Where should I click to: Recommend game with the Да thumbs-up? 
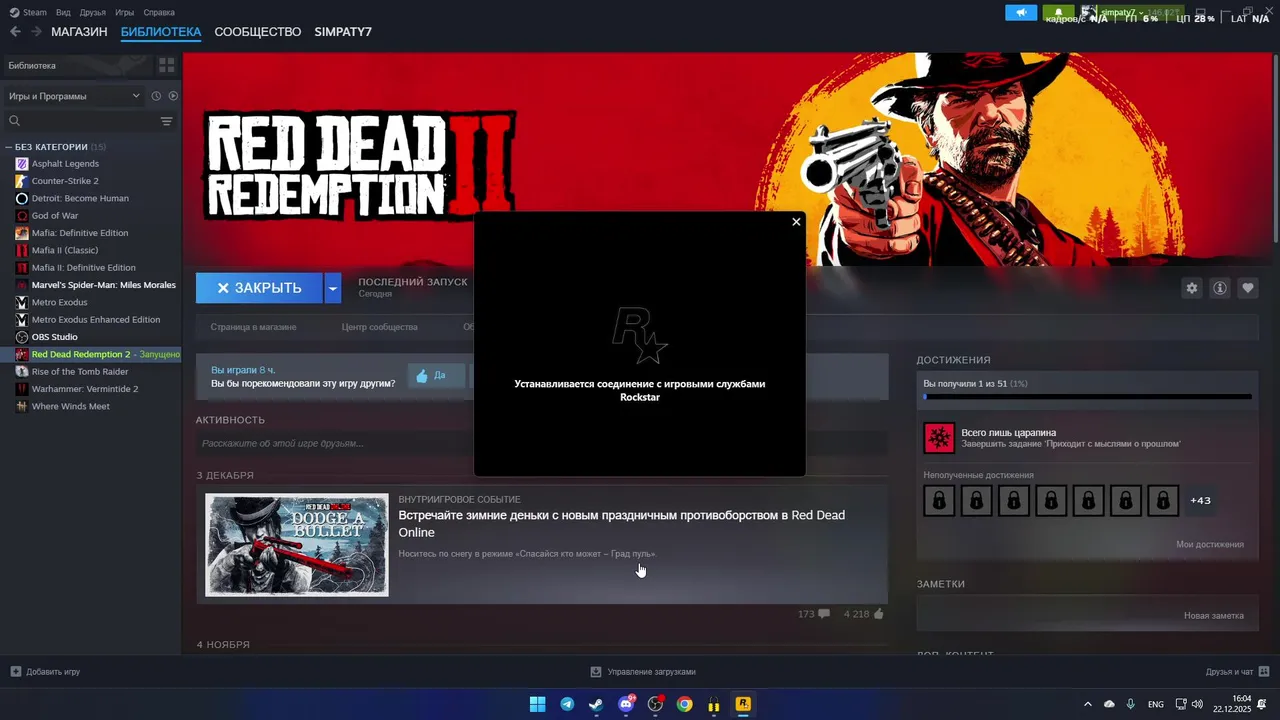(x=436, y=376)
